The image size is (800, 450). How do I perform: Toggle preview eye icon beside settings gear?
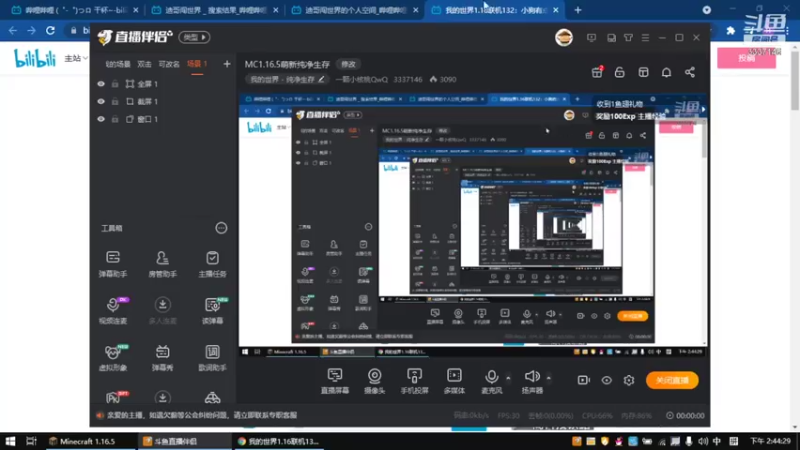[606, 380]
